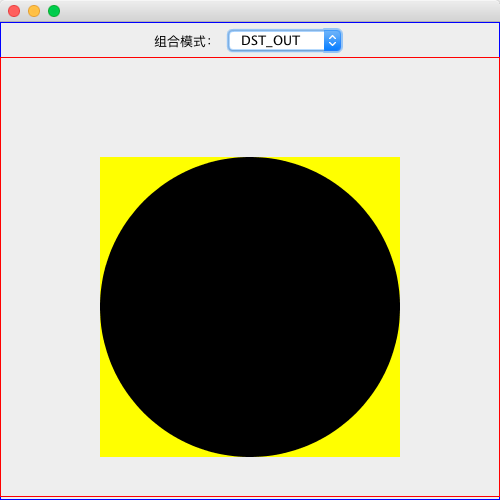This screenshot has width=500, height=500.
Task: Click the black circle in the canvas
Action: [250, 307]
